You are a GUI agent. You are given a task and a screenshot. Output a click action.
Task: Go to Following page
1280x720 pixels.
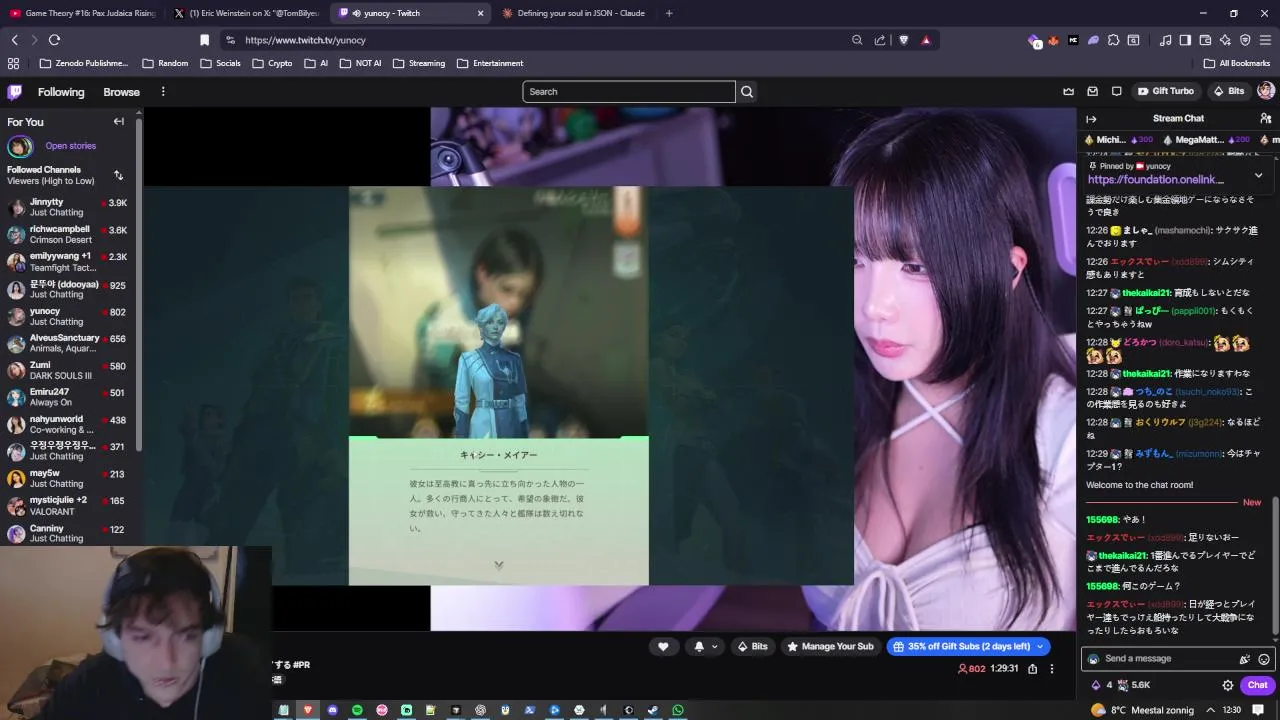(61, 92)
